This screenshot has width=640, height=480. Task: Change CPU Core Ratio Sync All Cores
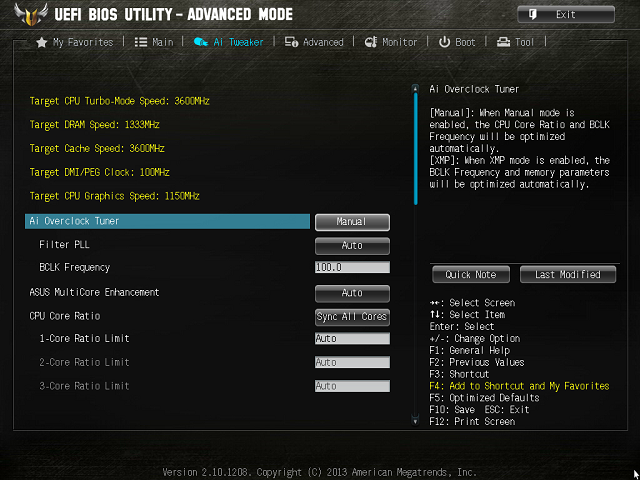coord(352,317)
